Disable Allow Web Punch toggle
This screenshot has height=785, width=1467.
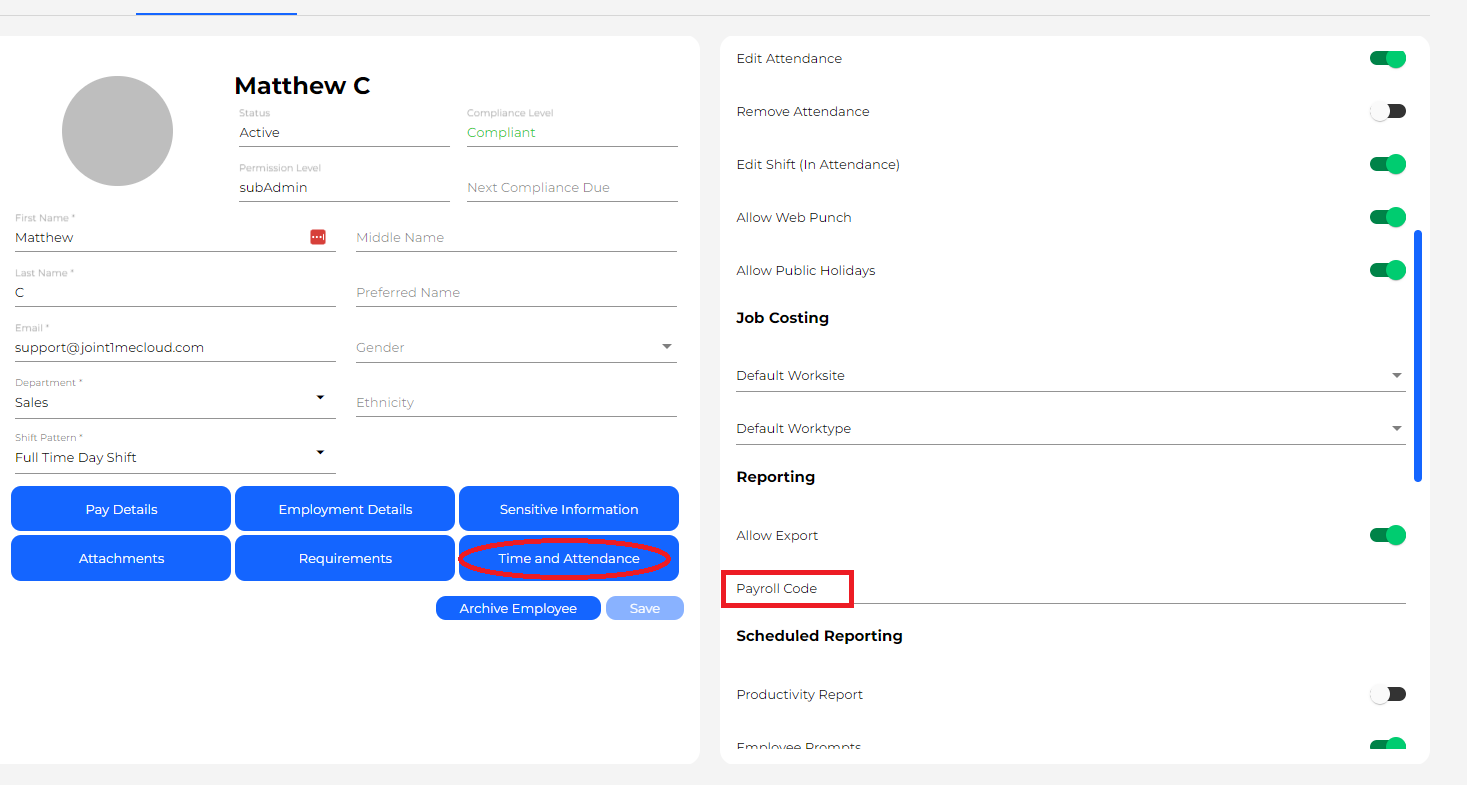pyautogui.click(x=1387, y=218)
